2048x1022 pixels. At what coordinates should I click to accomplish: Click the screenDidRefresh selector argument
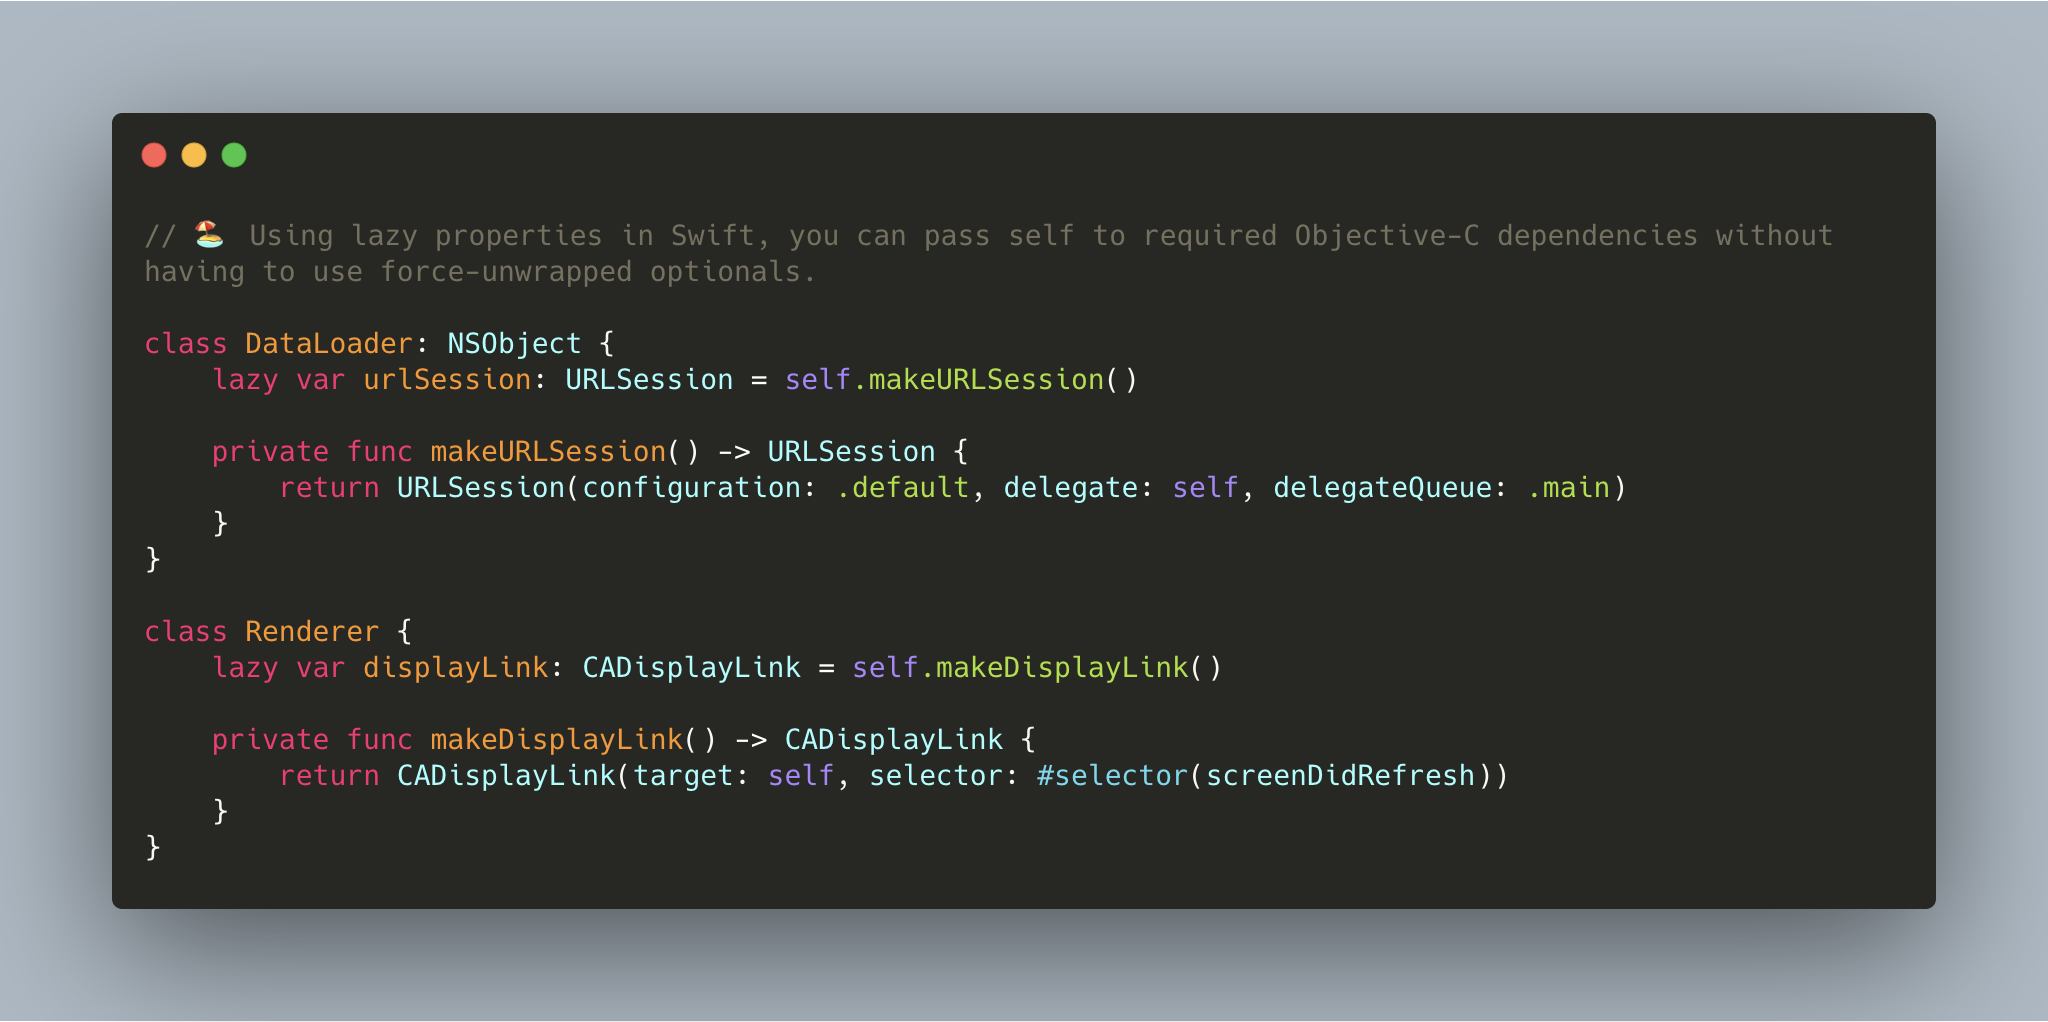[x=1341, y=776]
